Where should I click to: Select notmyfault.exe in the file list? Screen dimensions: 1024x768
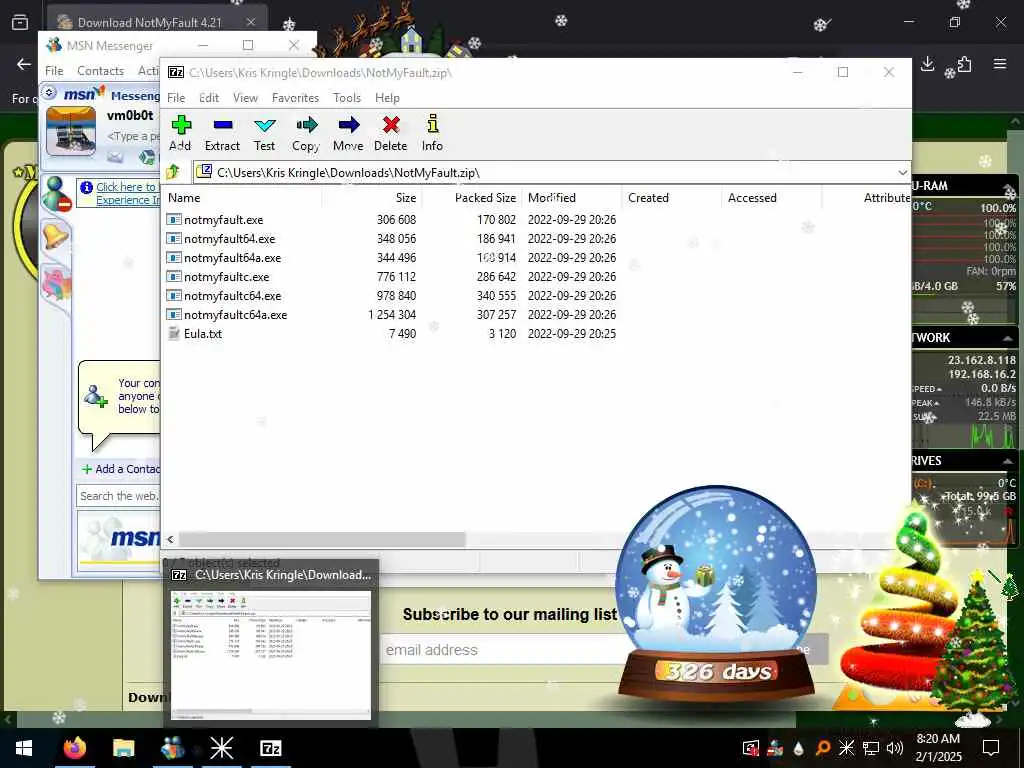click(223, 220)
